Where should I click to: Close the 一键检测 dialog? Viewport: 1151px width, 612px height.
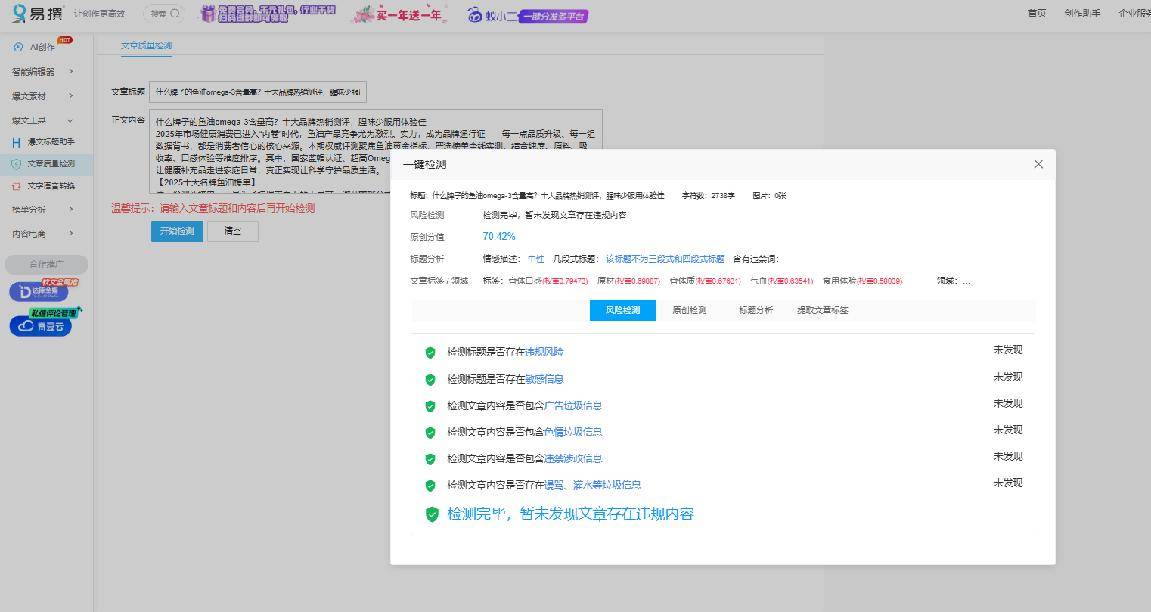(1038, 164)
